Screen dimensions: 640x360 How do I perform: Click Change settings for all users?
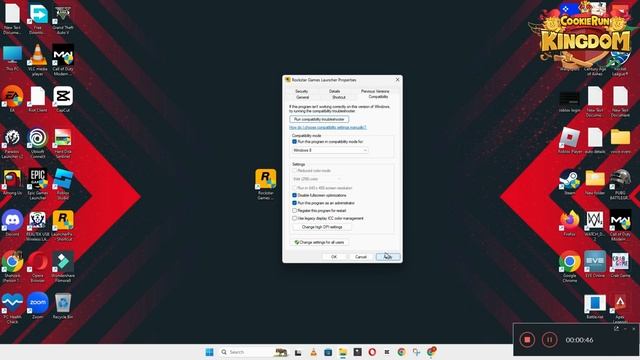(320, 242)
